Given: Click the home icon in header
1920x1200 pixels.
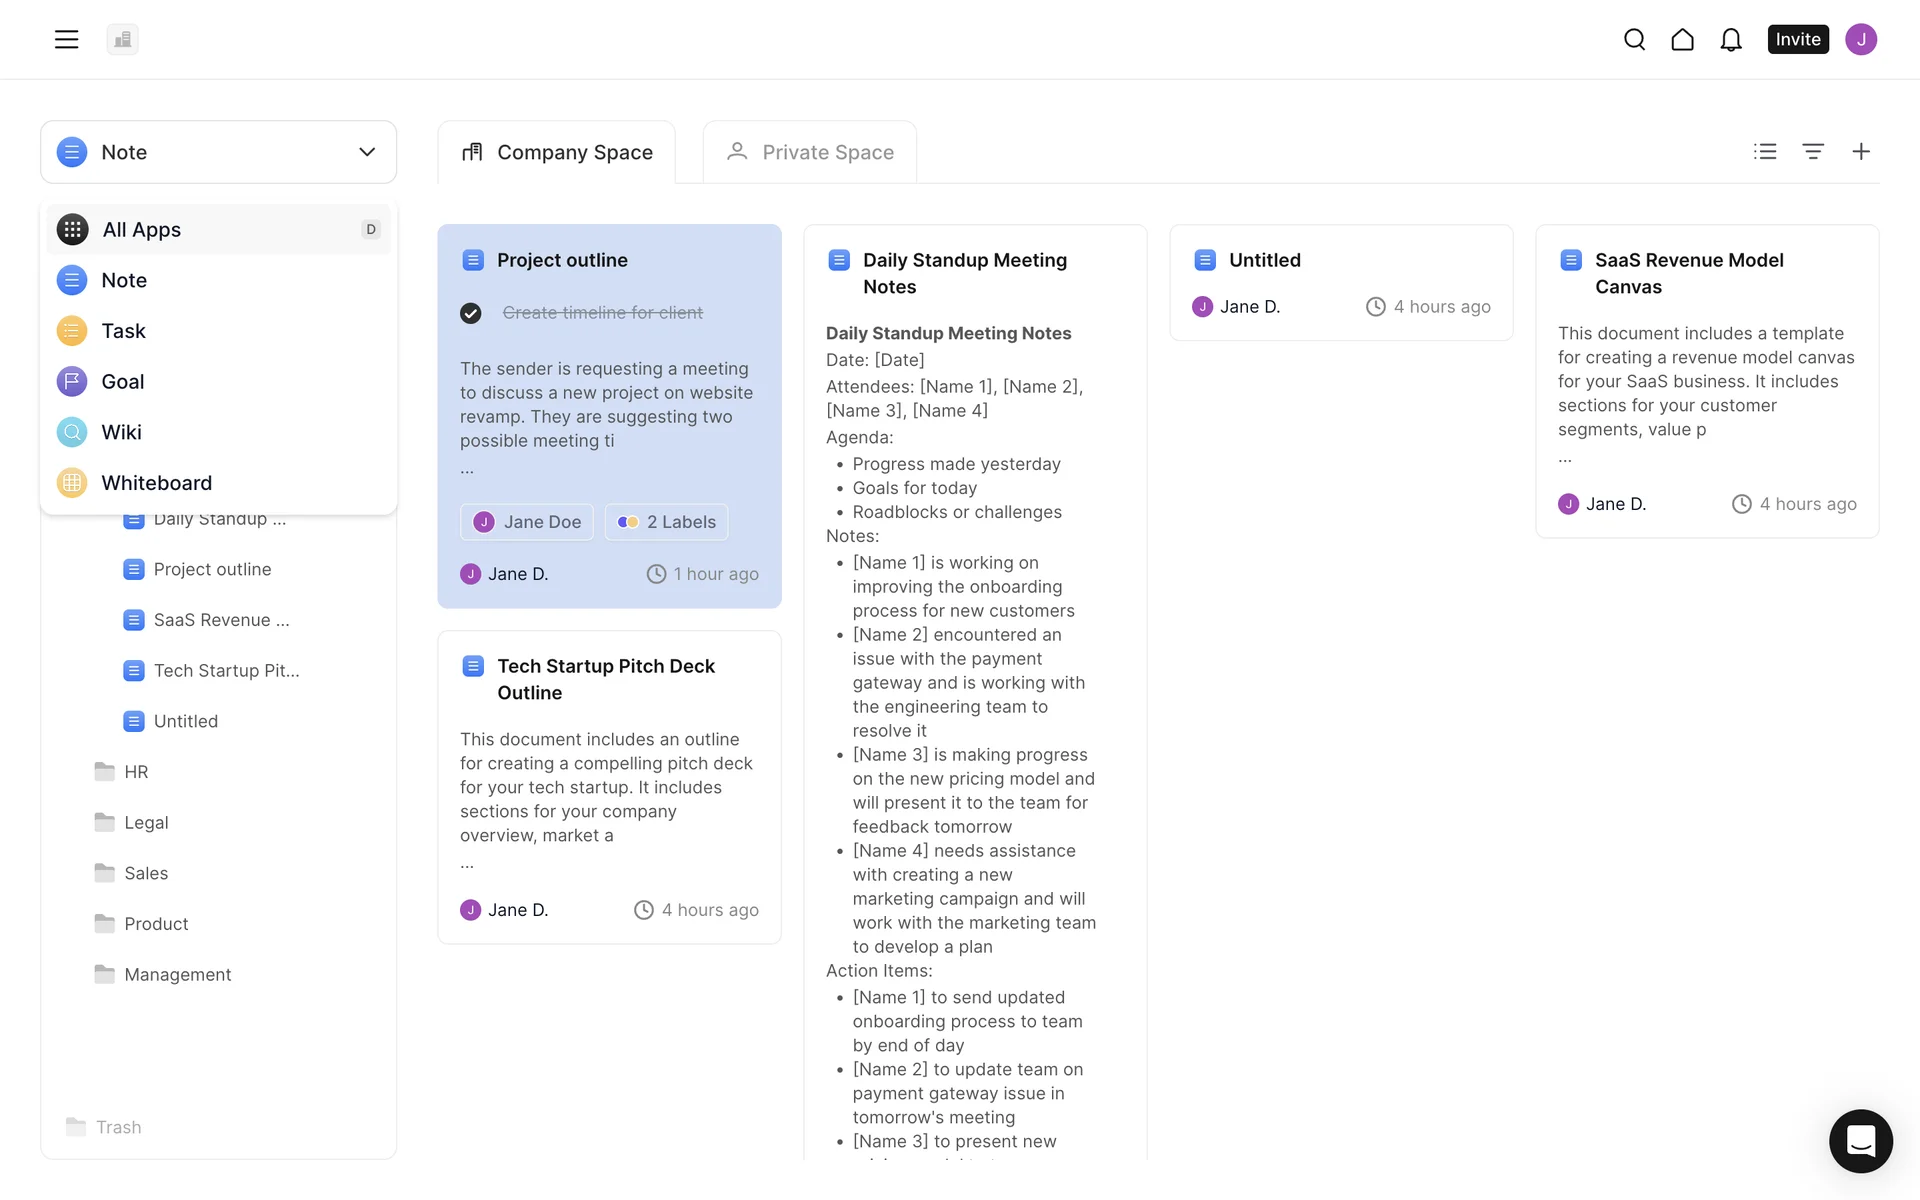Looking at the screenshot, I should (x=1682, y=39).
